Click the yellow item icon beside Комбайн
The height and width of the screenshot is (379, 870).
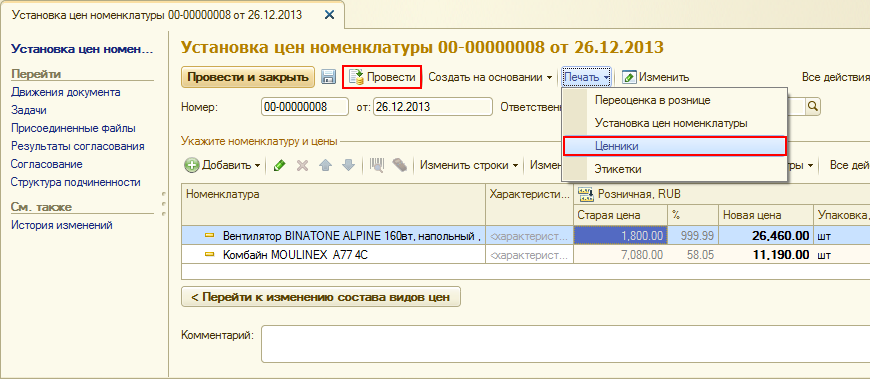tap(210, 255)
